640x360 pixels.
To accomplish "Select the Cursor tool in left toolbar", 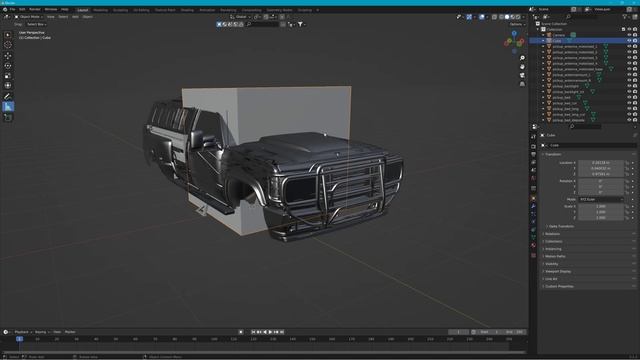I will pos(8,45).
